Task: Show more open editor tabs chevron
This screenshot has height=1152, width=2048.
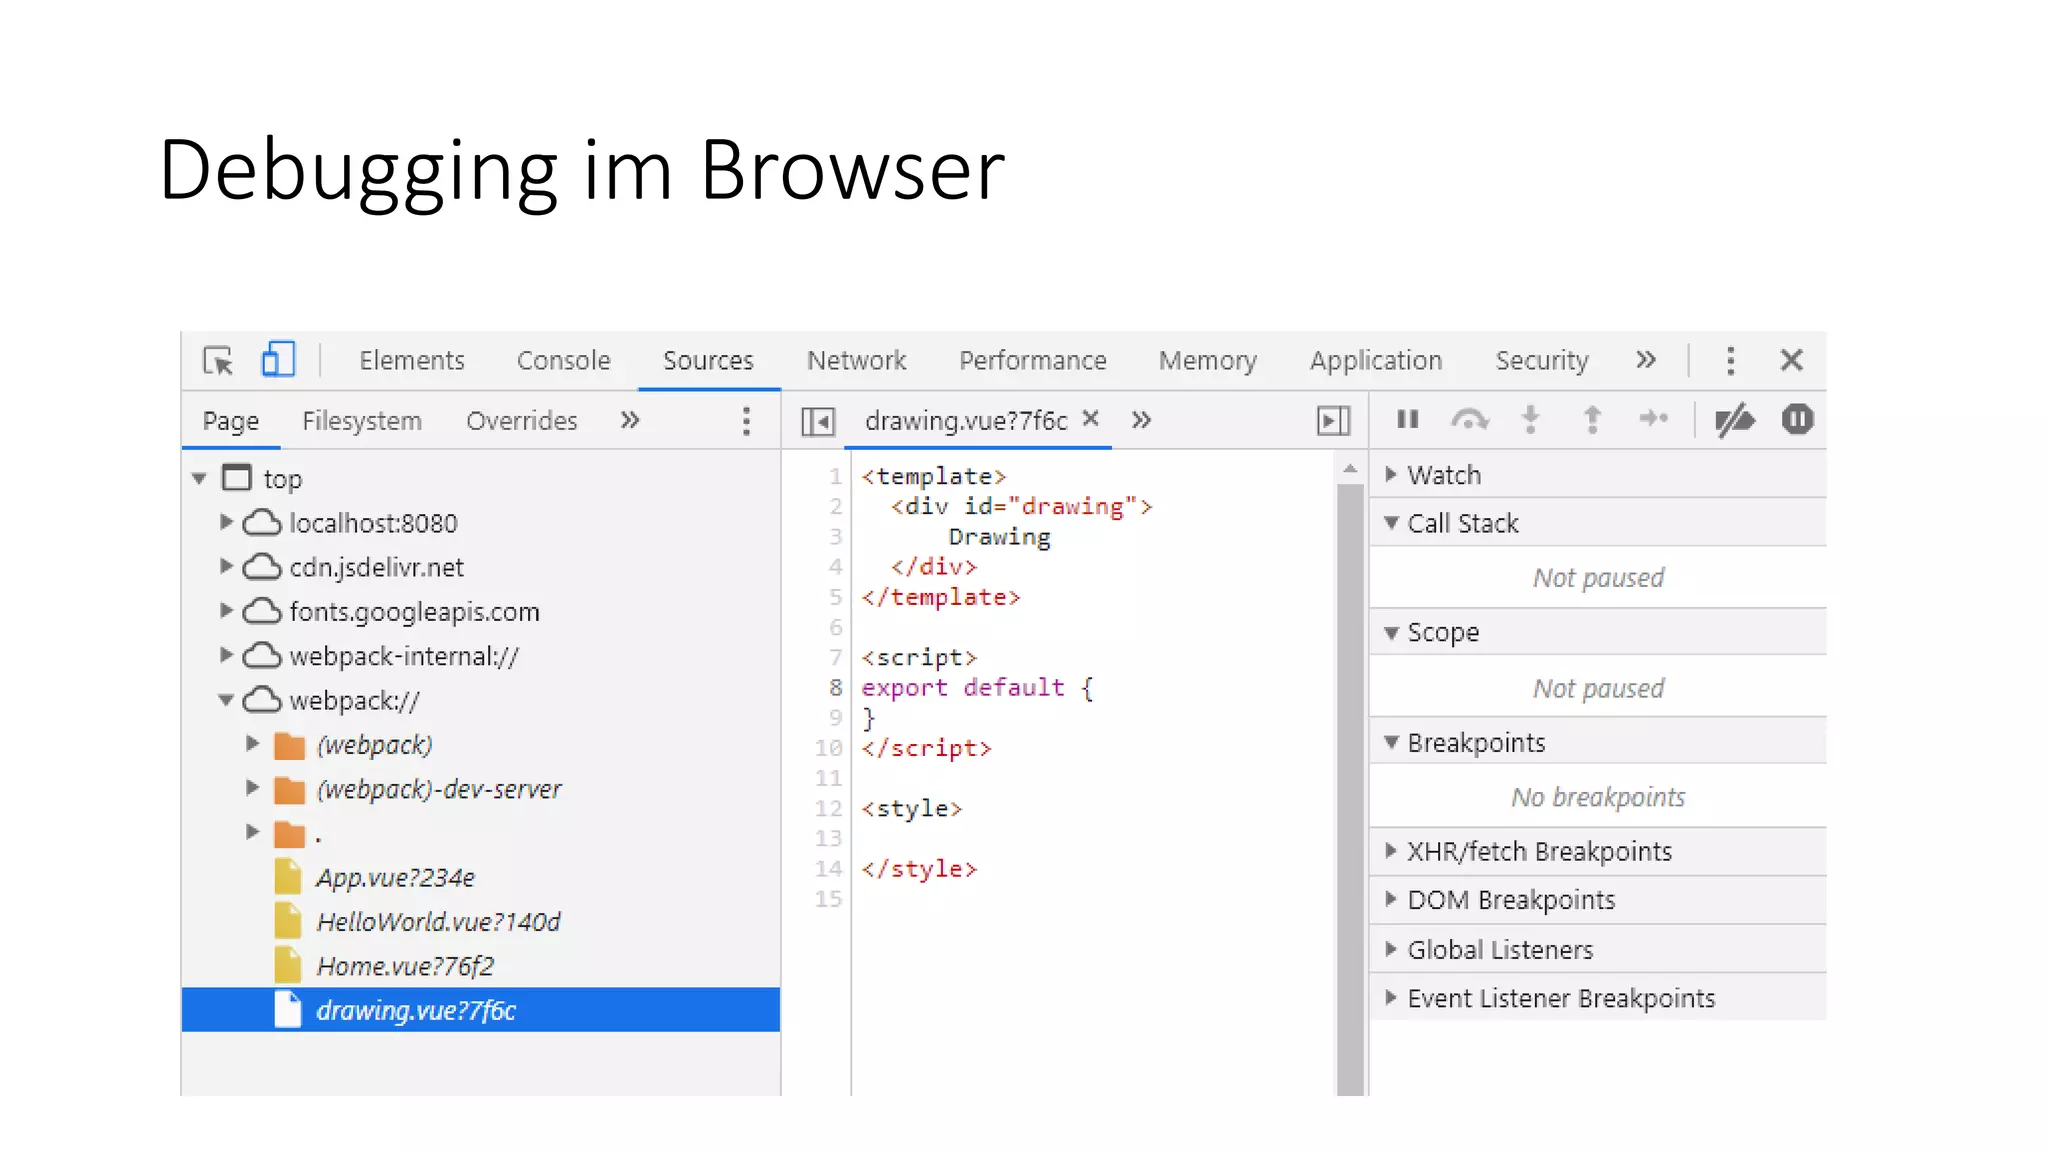Action: [x=1141, y=420]
